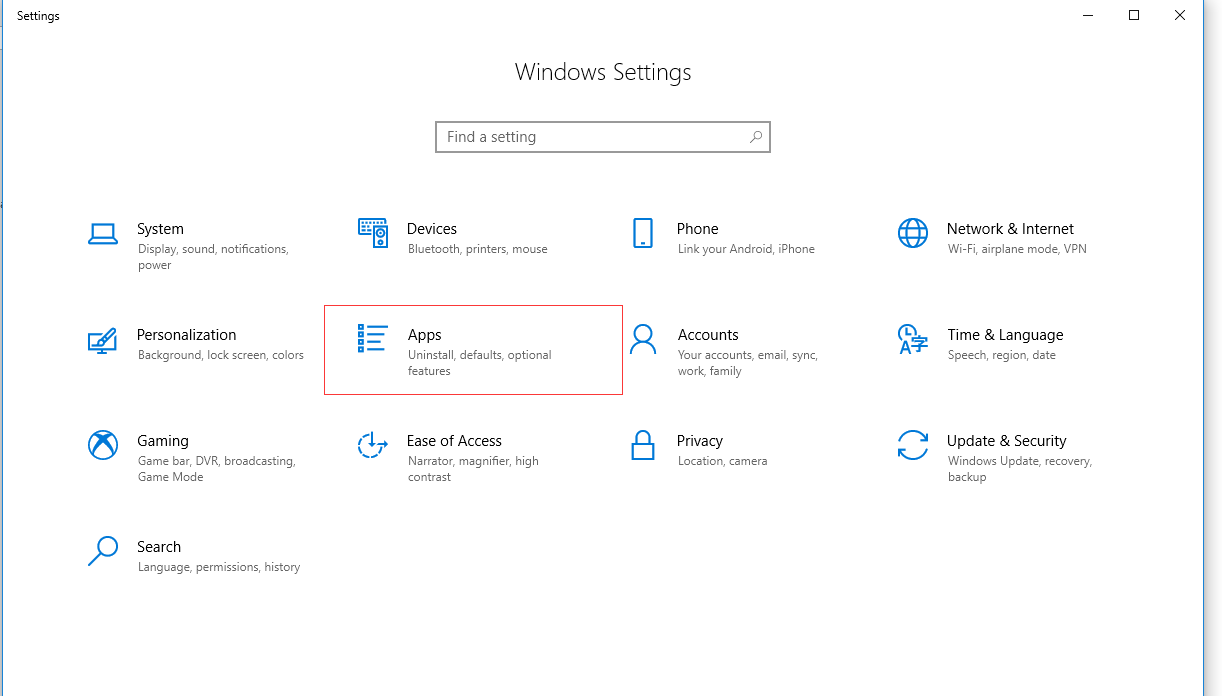Click the Time & Language icon
Viewport: 1222px width, 696px height.
[912, 339]
